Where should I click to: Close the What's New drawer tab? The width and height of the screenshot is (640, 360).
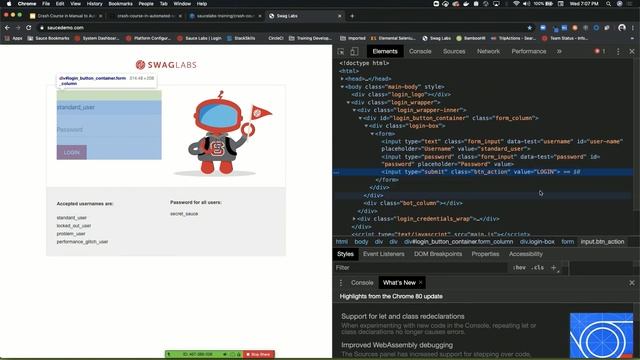420,282
